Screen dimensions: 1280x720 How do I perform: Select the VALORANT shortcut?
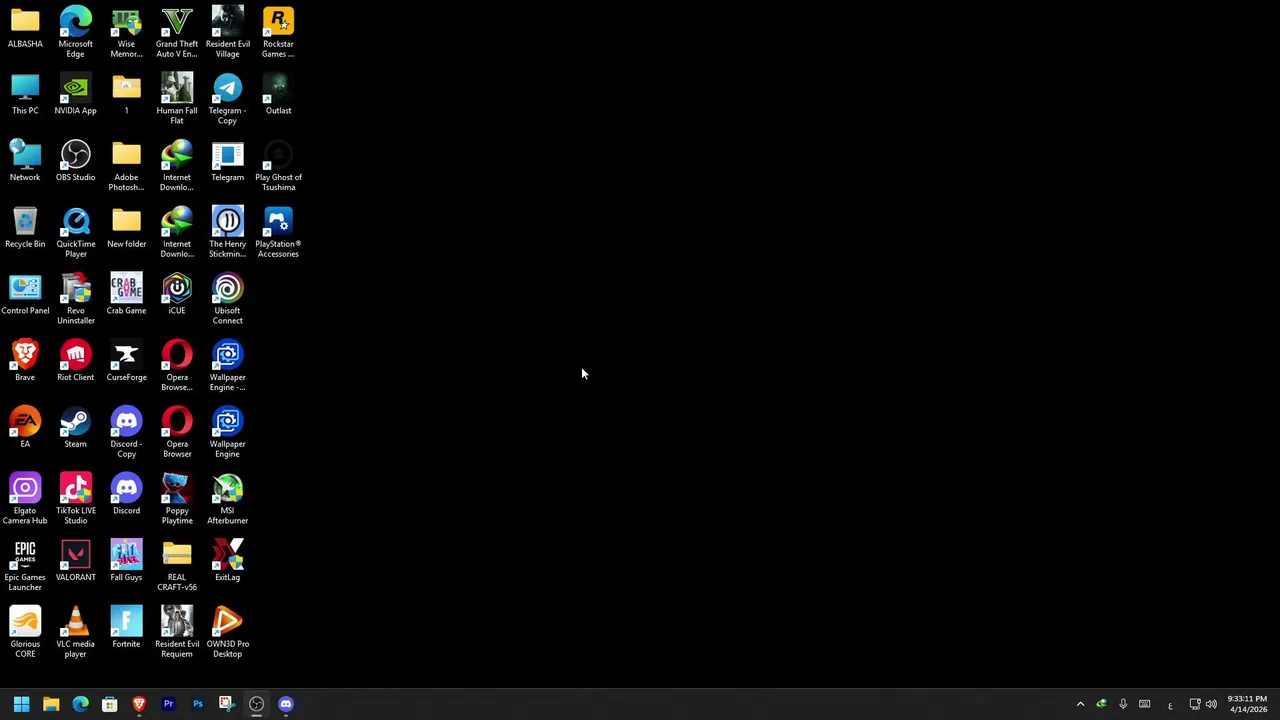[x=76, y=561]
